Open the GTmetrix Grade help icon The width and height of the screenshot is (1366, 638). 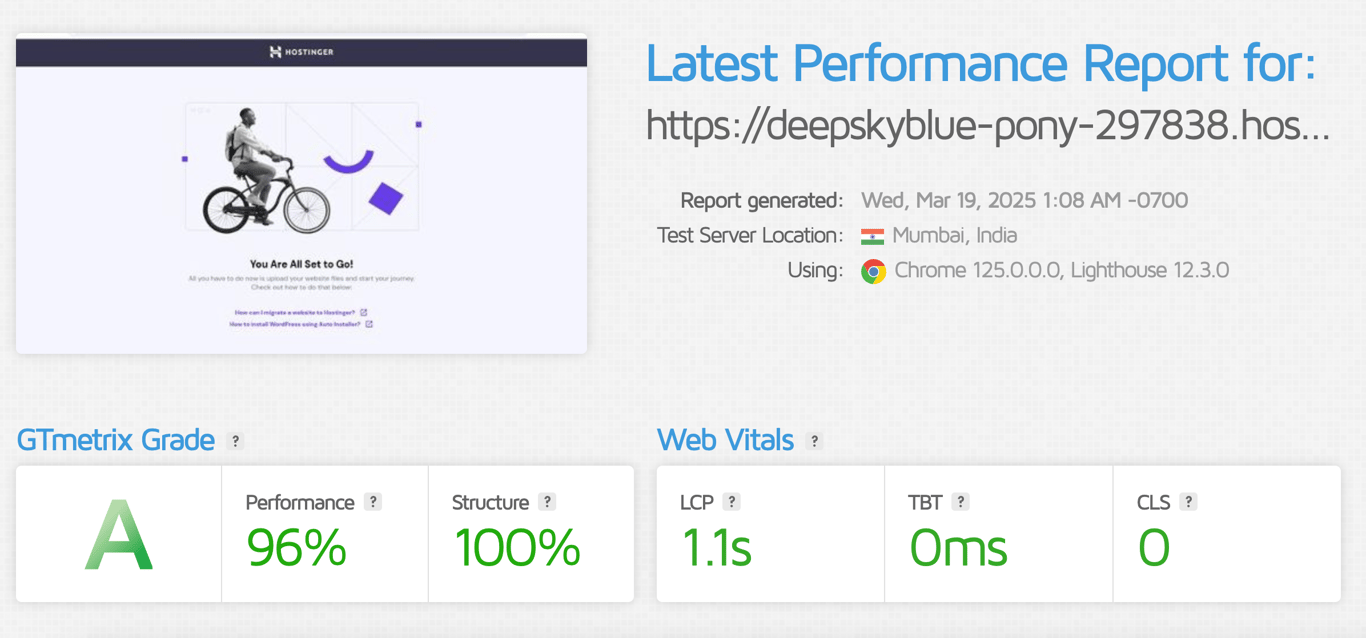[237, 440]
